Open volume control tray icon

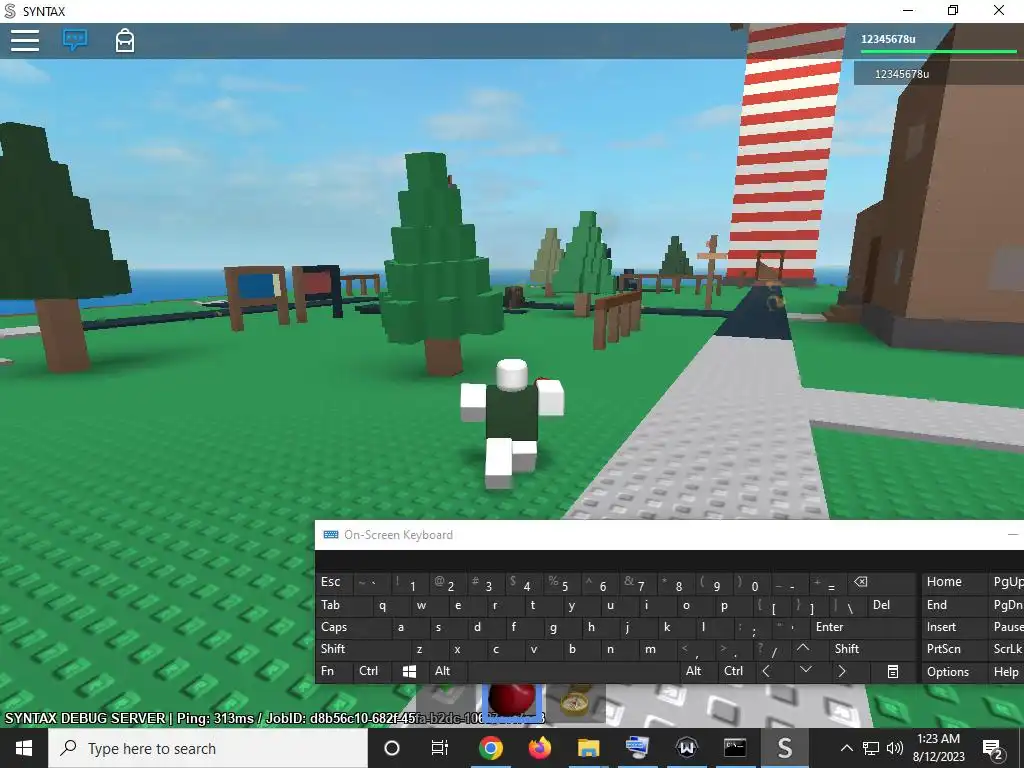coord(895,748)
